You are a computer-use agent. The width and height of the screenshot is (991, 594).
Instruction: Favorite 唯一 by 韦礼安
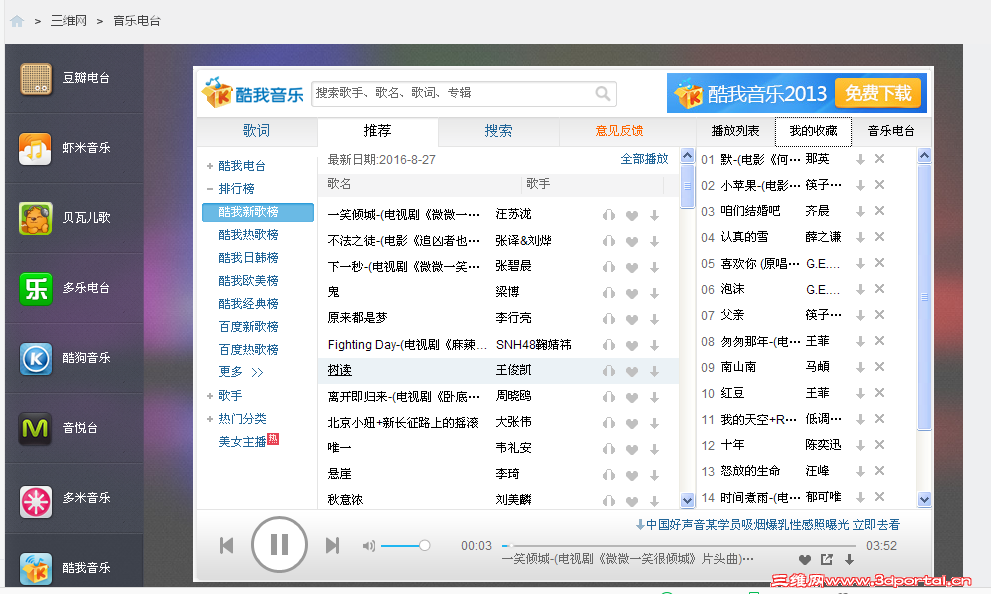click(x=631, y=449)
